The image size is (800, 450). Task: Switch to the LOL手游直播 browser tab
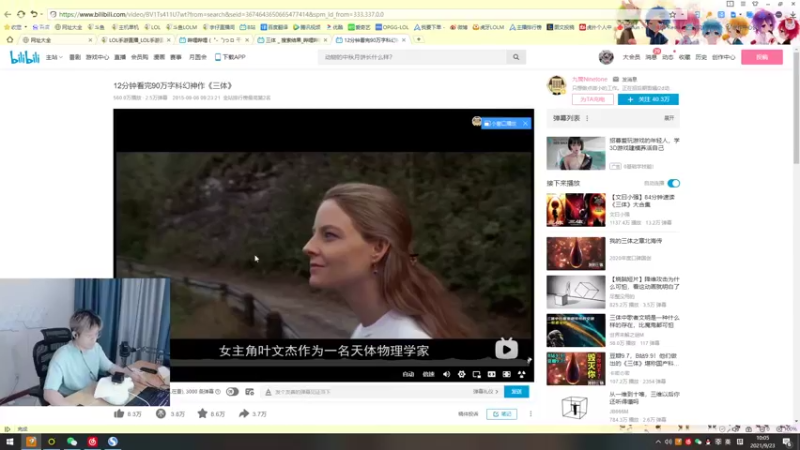(x=135, y=40)
